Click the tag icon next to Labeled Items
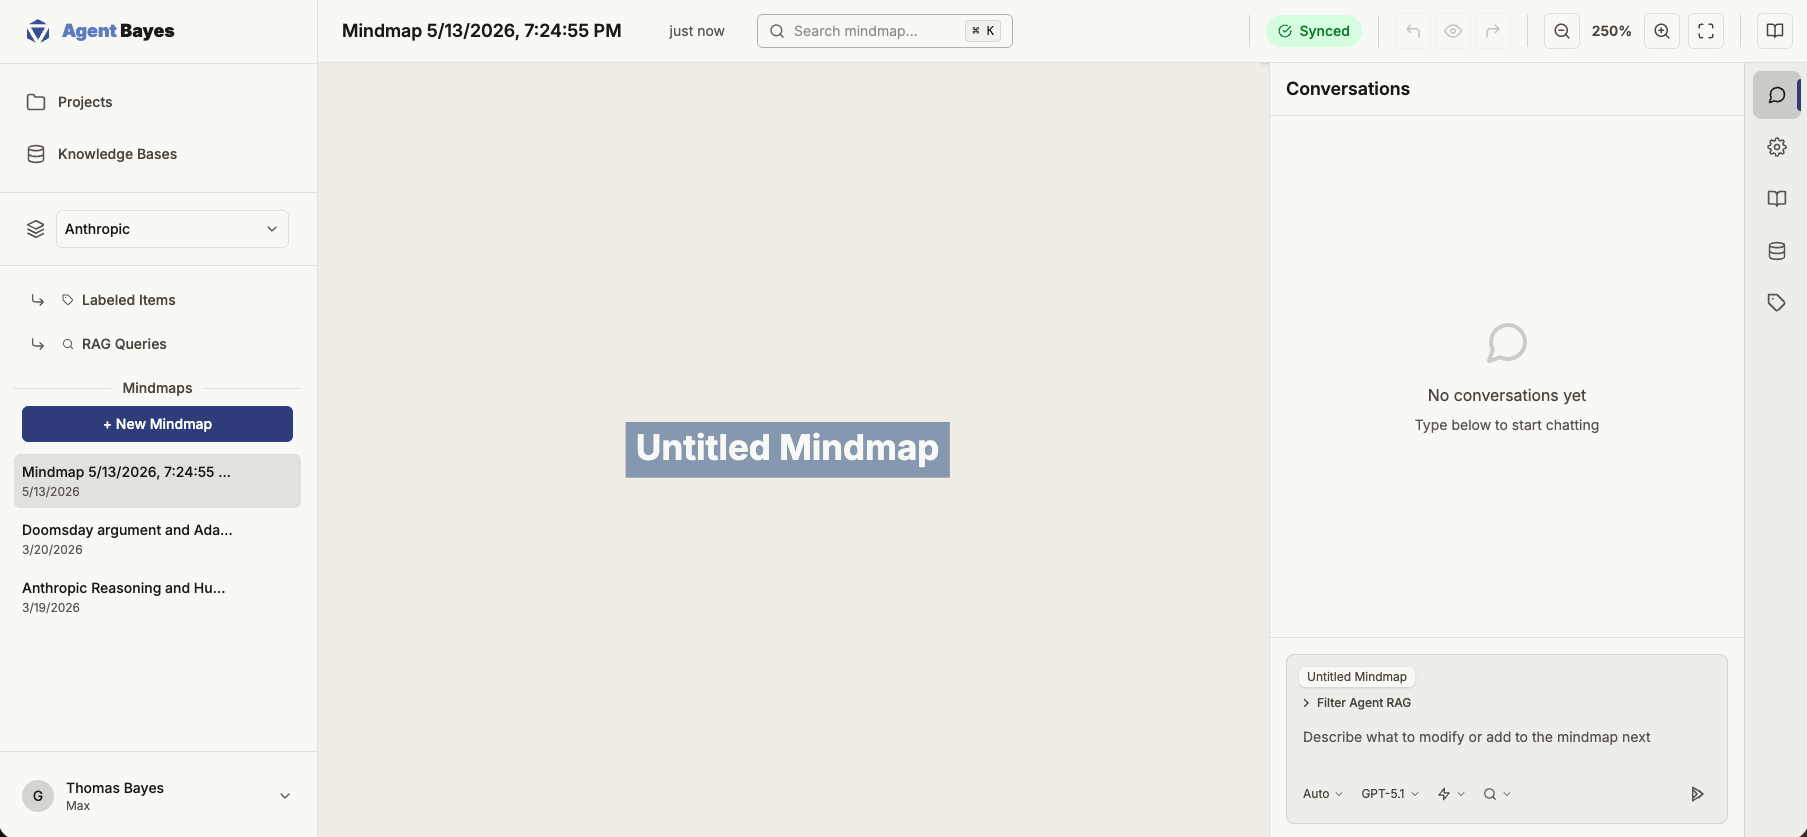The height and width of the screenshot is (837, 1807). 68,300
